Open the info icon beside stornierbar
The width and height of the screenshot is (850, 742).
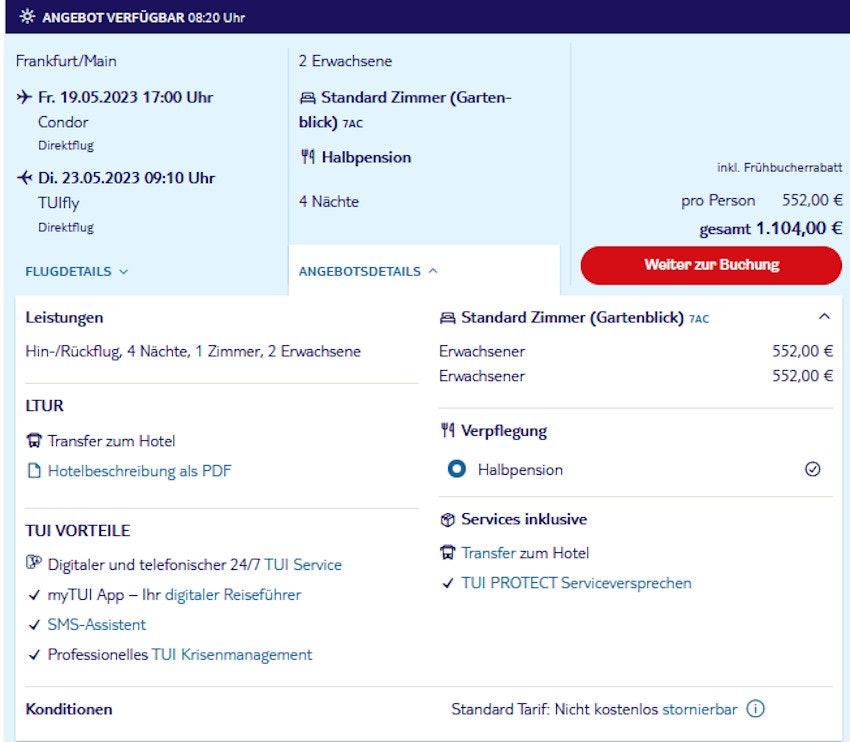(x=755, y=709)
